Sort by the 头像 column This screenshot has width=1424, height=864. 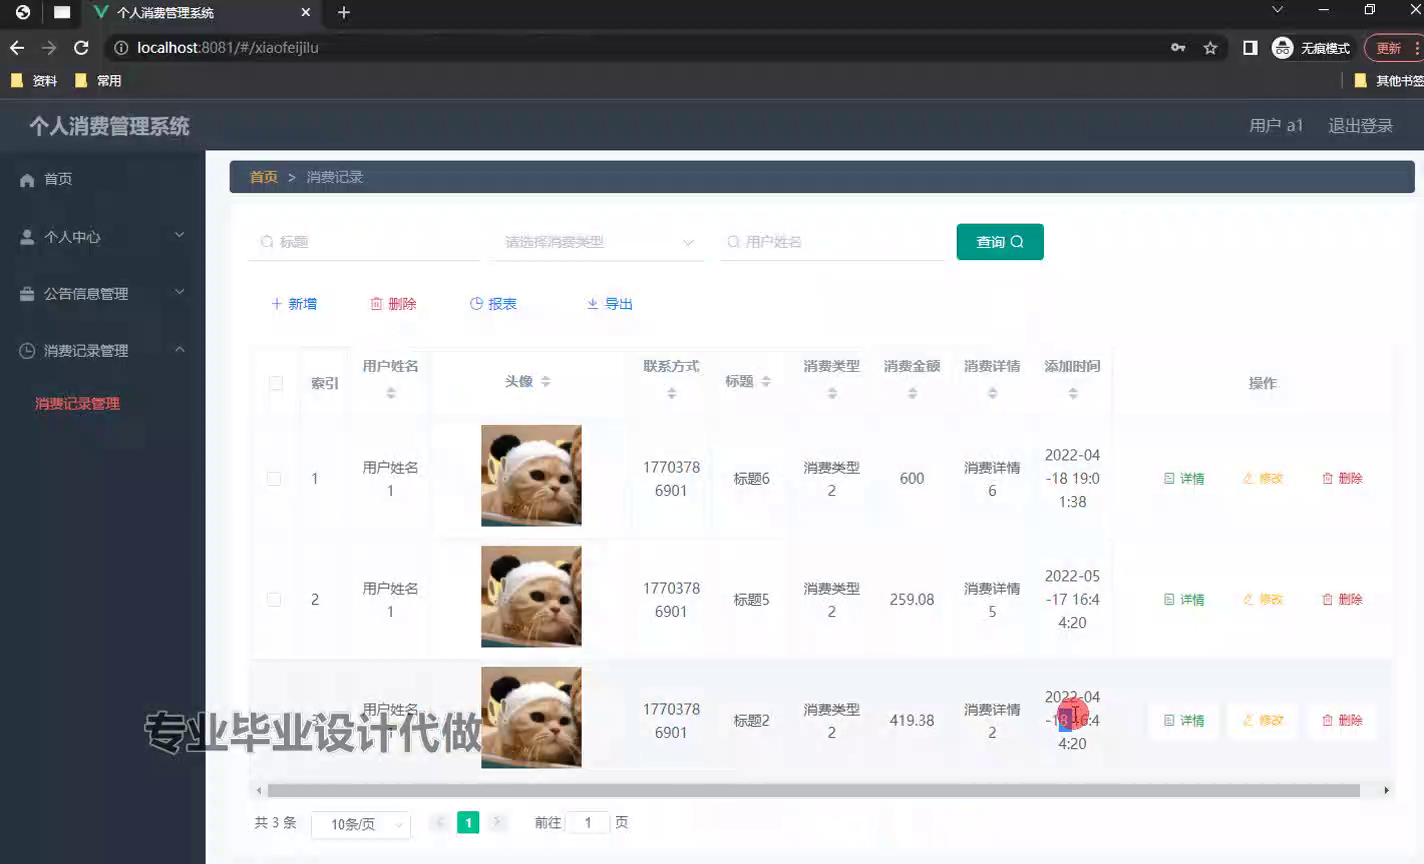pos(545,382)
